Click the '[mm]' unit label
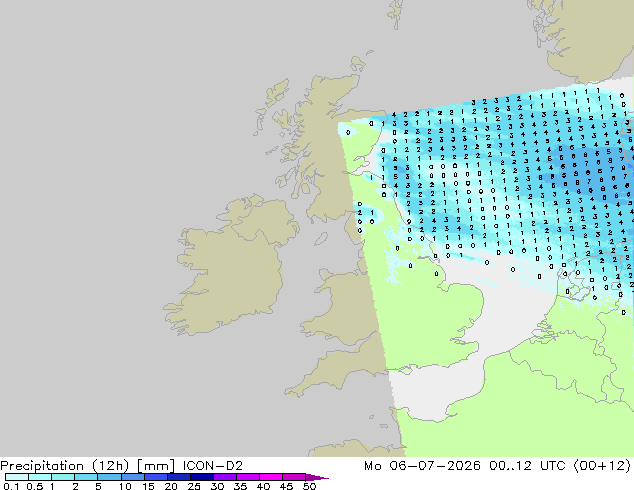Screen dimensions: 634x490 tap(156, 466)
